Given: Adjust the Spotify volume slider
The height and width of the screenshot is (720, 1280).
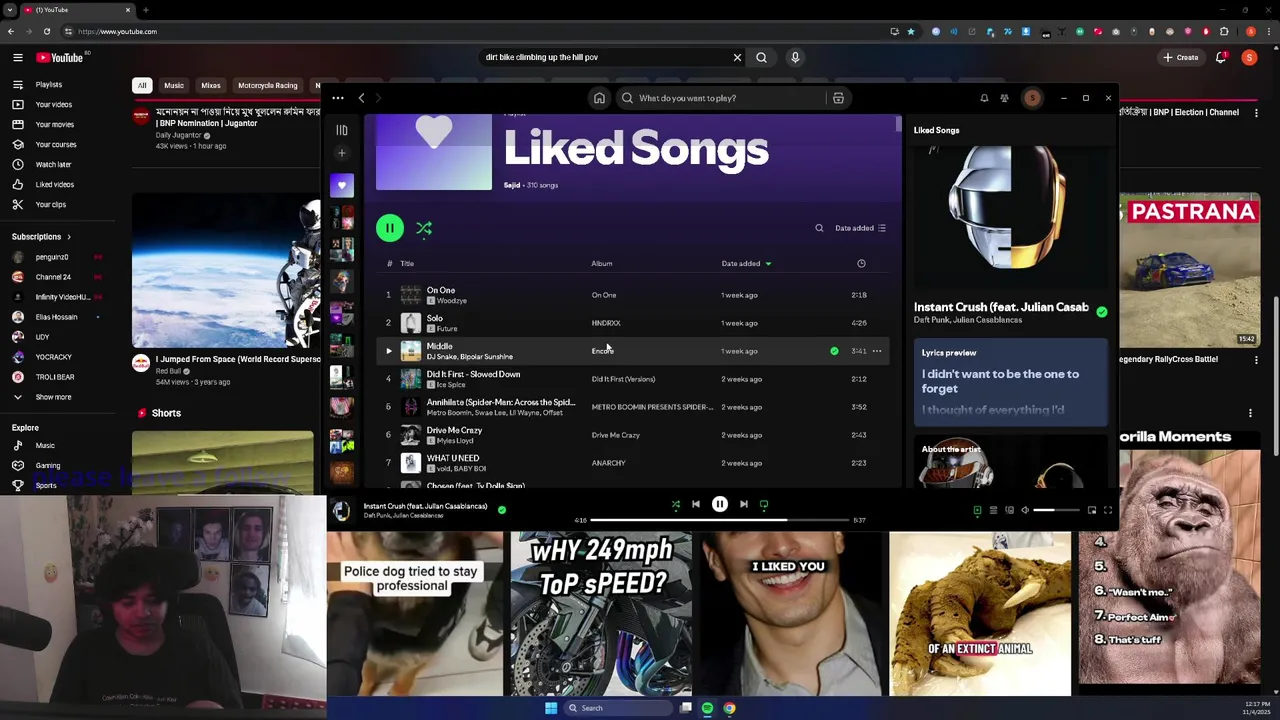Looking at the screenshot, I should pos(1058,511).
